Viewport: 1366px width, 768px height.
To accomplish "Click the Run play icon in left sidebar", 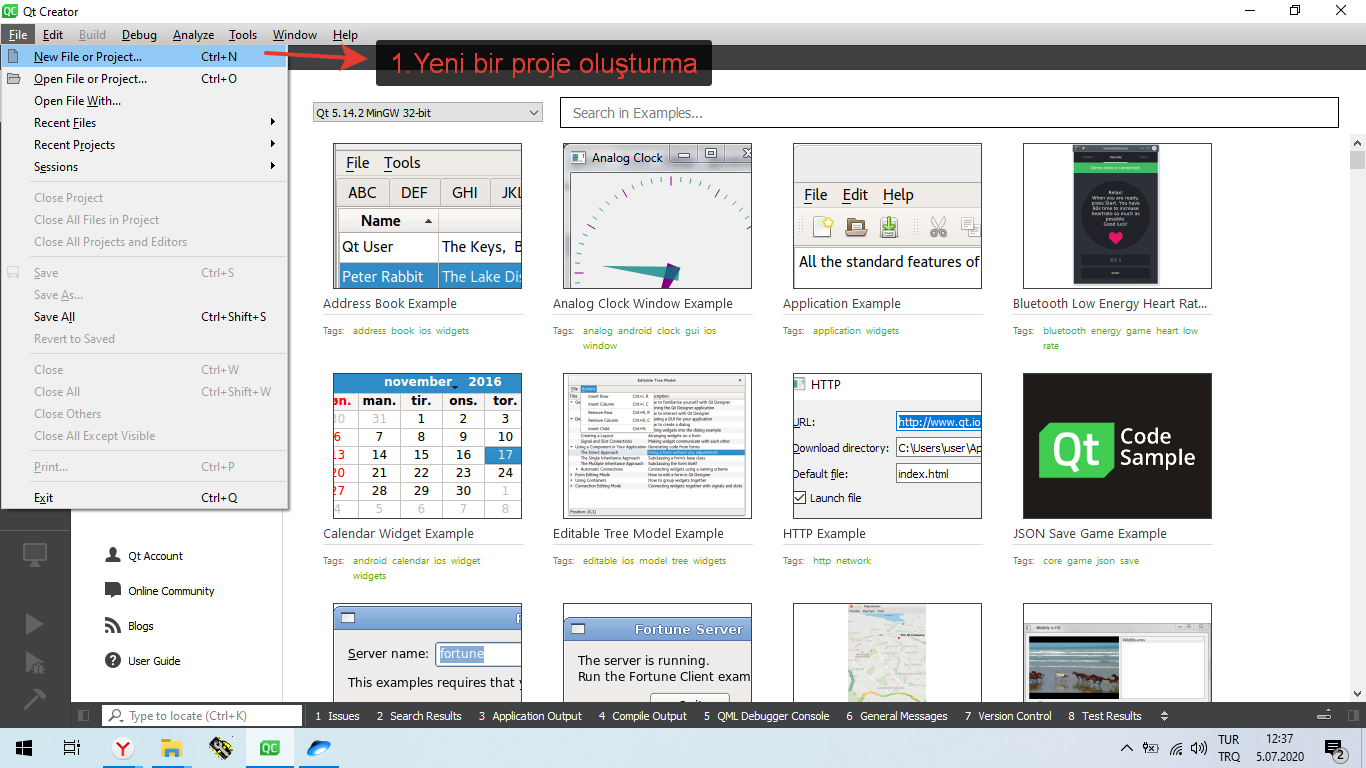I will [x=34, y=624].
